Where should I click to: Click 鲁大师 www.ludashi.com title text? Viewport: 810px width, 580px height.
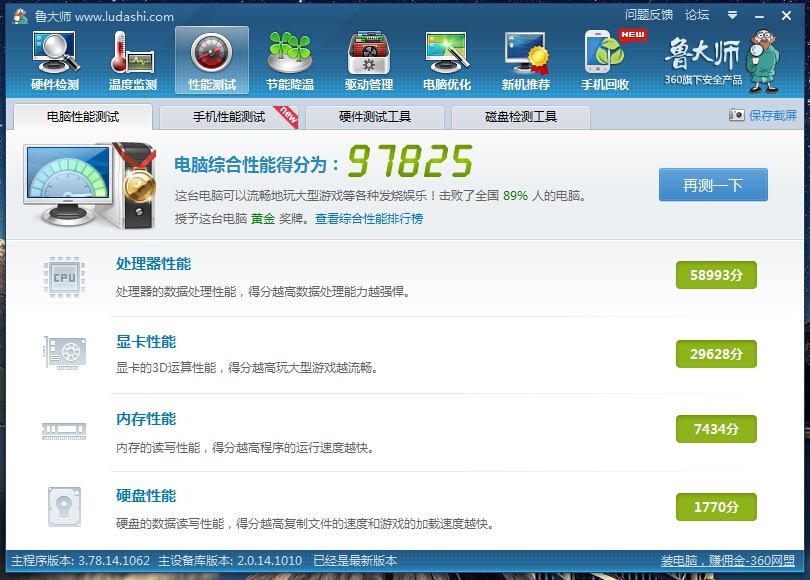tap(104, 17)
